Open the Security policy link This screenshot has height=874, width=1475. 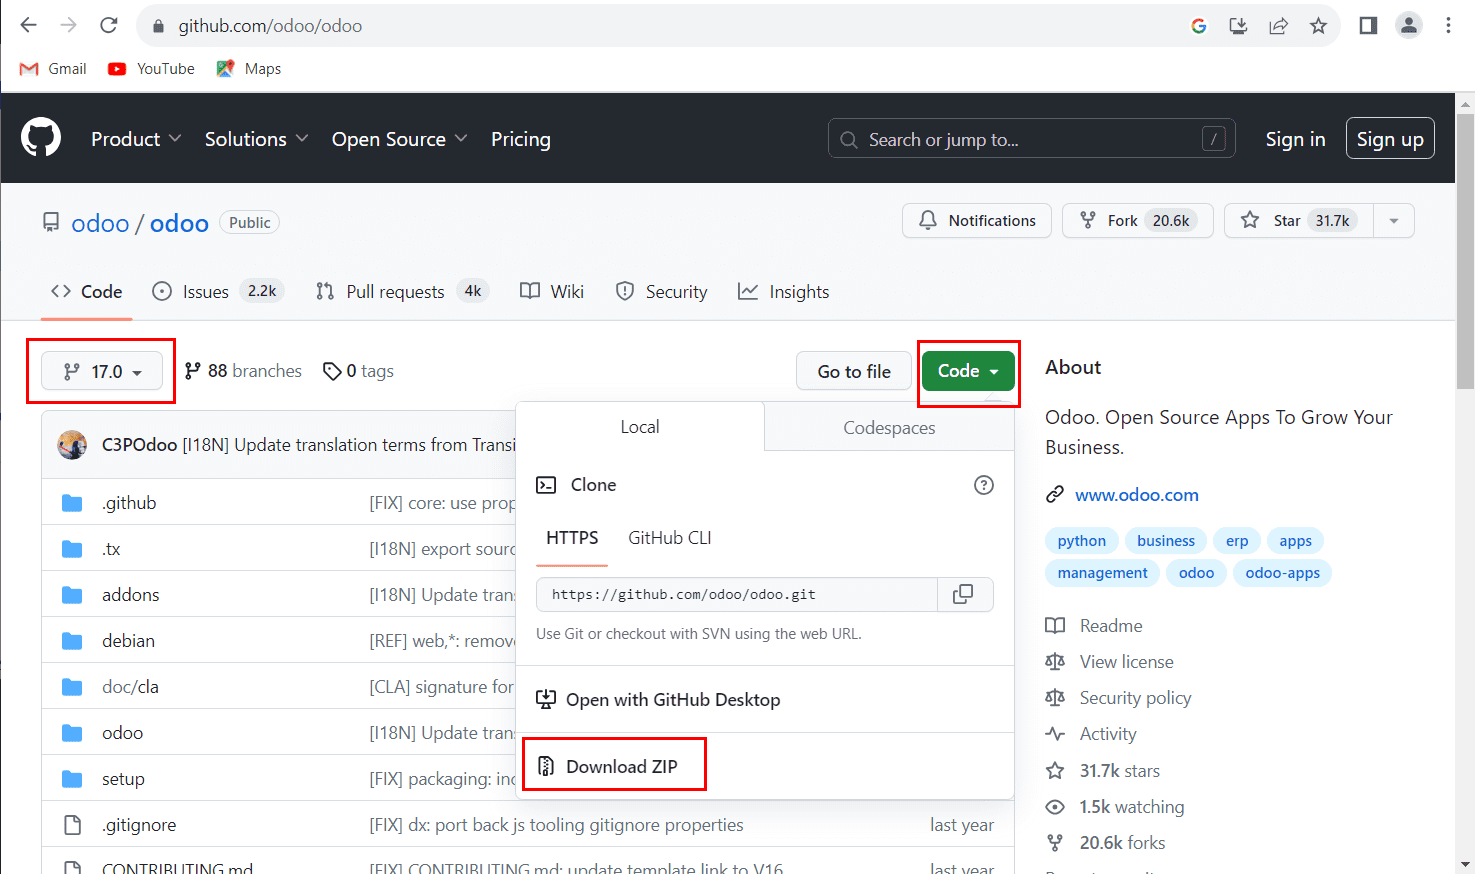point(1136,698)
